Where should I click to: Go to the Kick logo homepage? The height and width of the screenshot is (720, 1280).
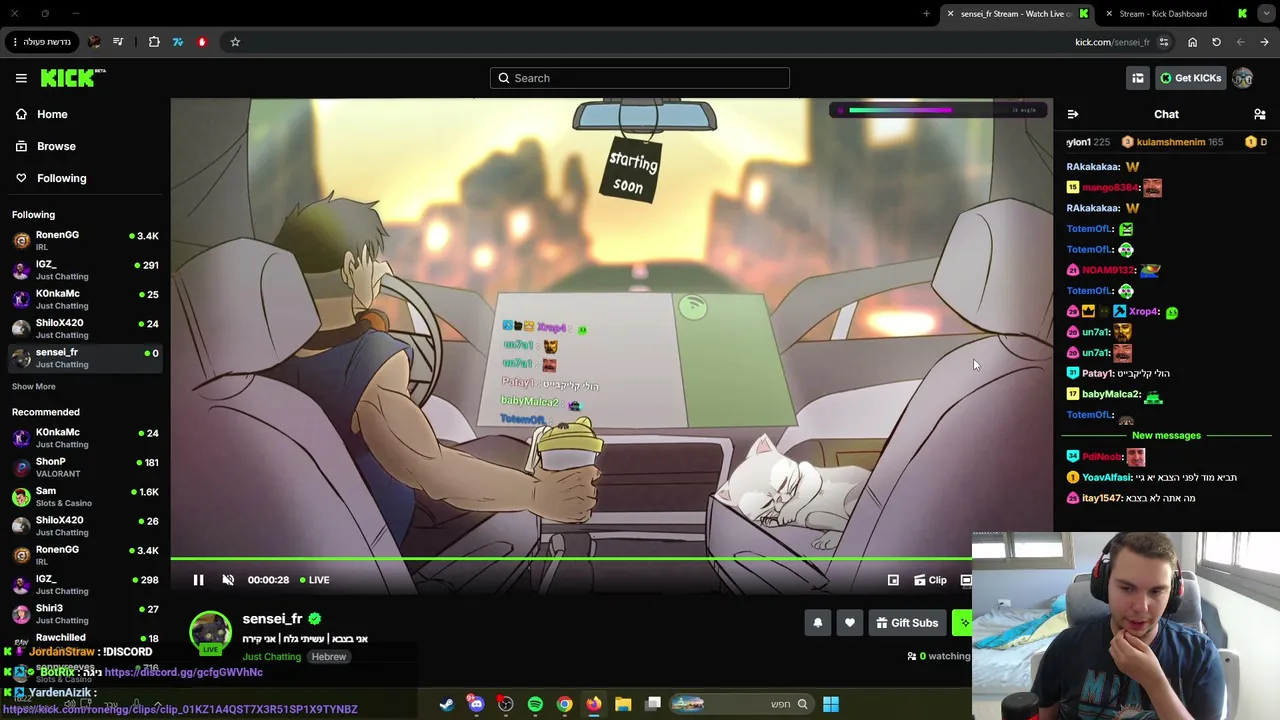pyautogui.click(x=73, y=78)
